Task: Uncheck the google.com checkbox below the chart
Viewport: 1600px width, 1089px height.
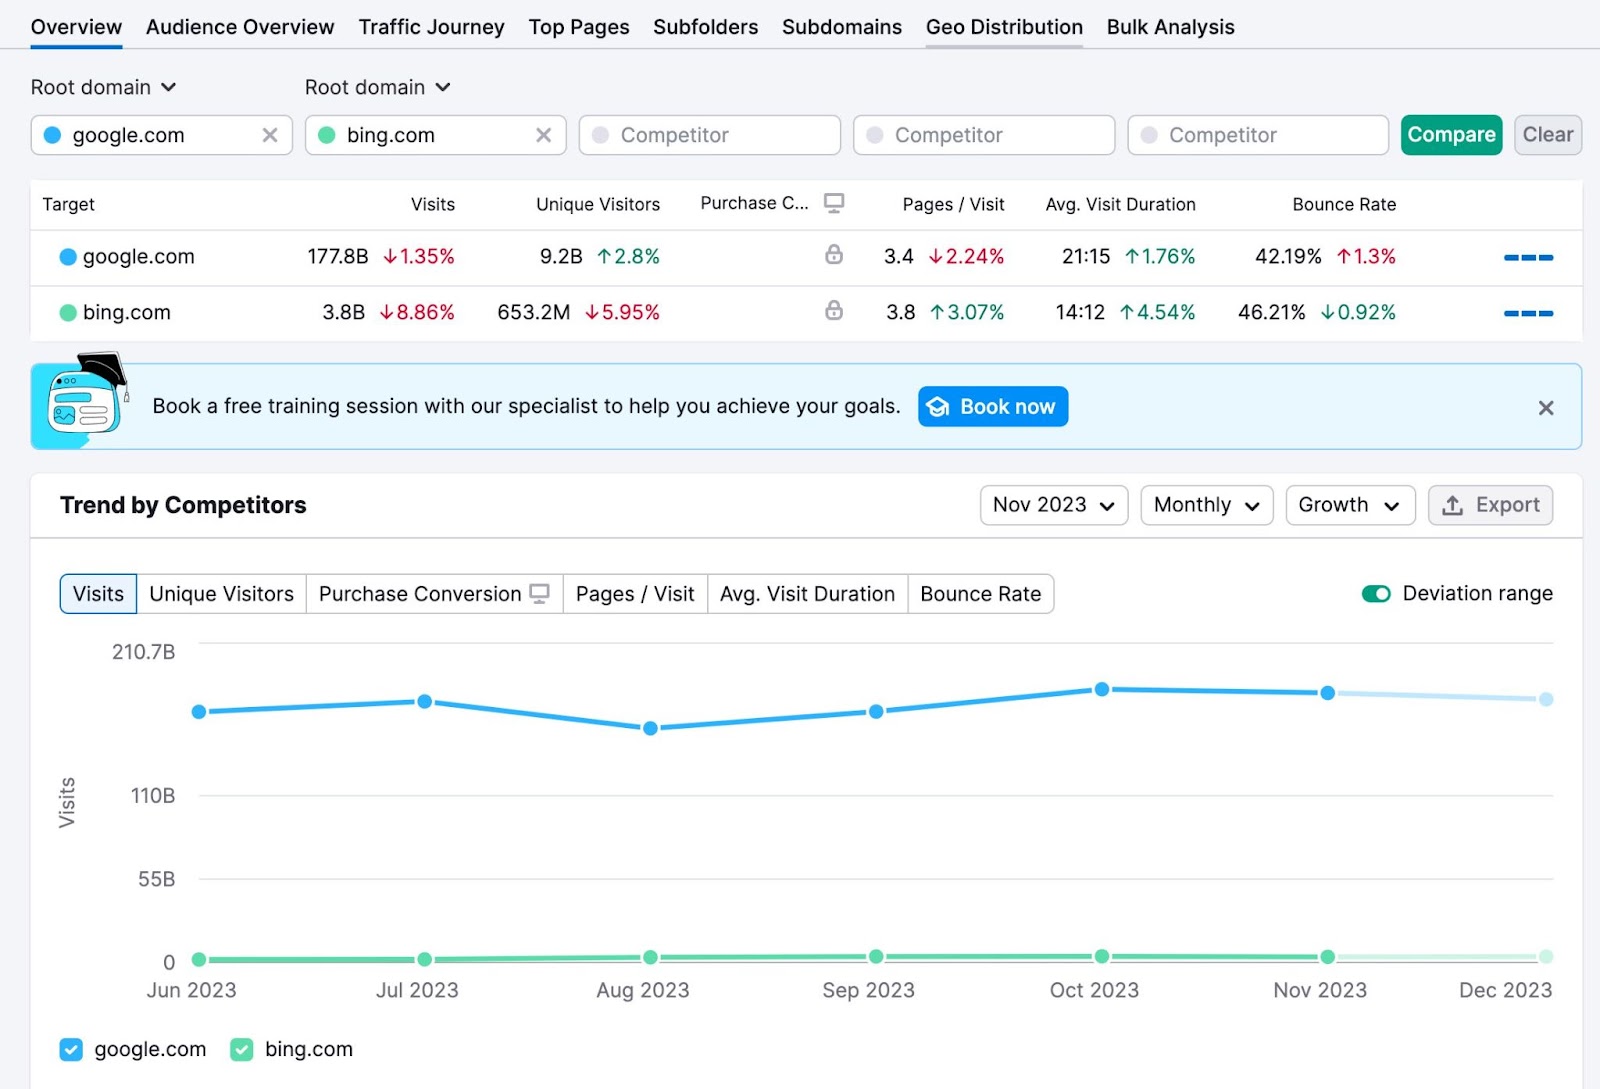Action: [x=71, y=1049]
